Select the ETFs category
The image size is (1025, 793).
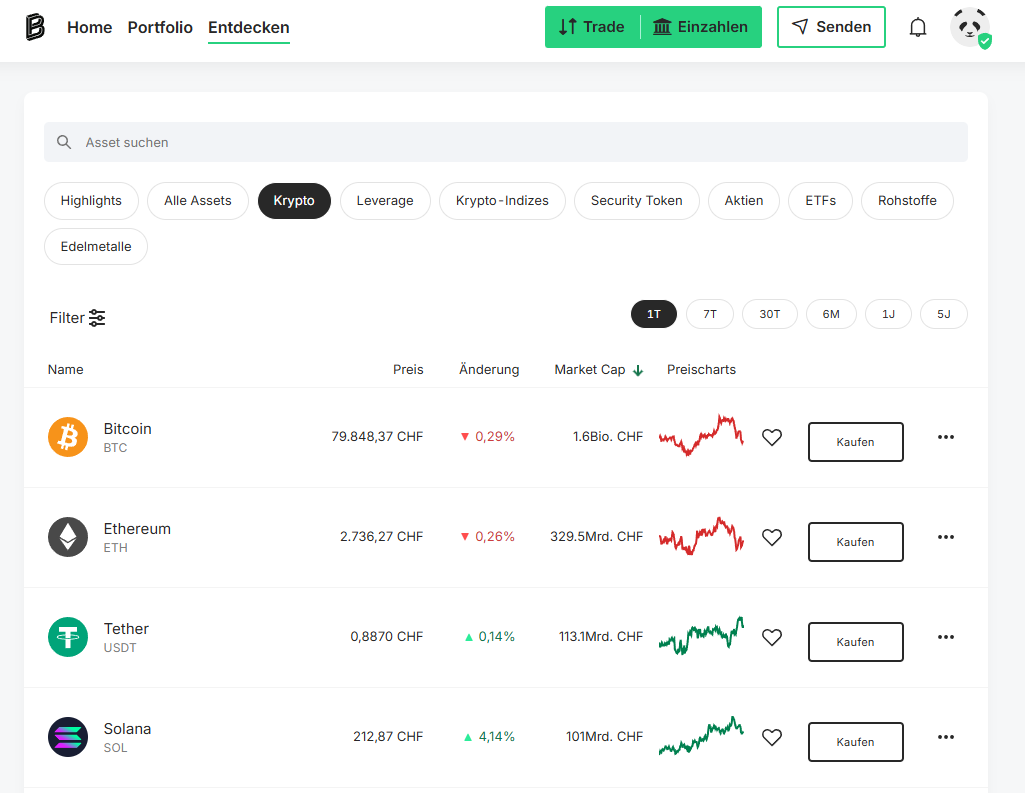820,201
